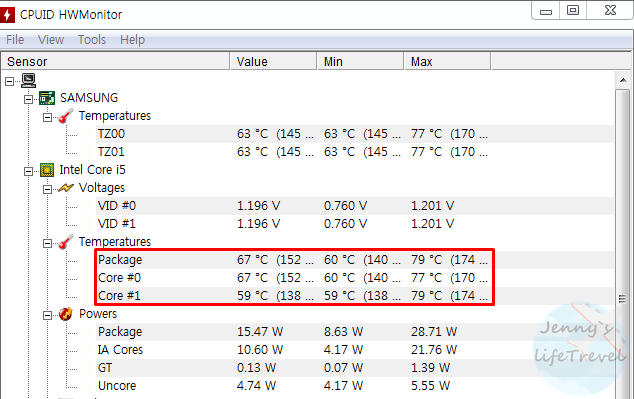
Task: Select the VID #1 voltage row
Action: [355, 224]
